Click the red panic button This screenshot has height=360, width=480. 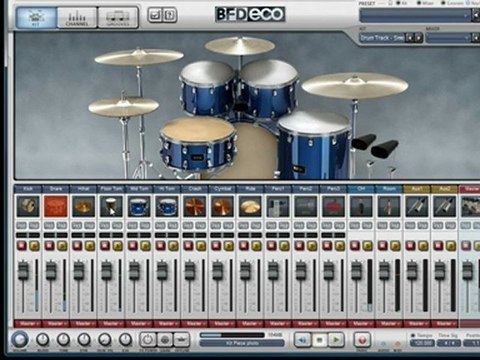coord(362,340)
